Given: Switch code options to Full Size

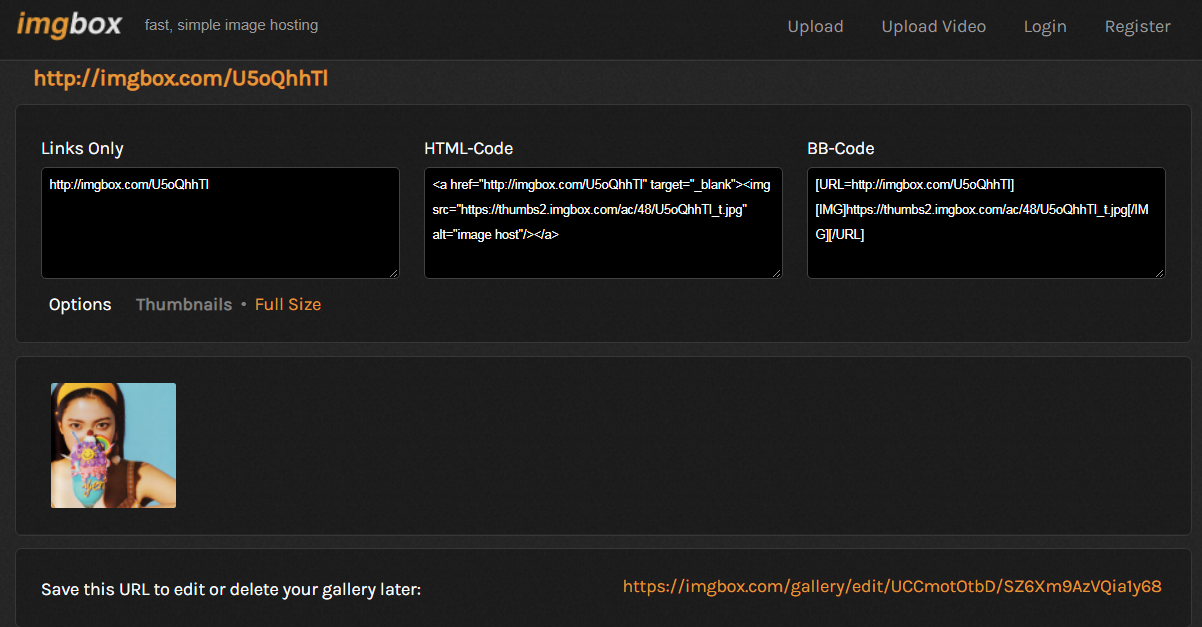Looking at the screenshot, I should (288, 304).
